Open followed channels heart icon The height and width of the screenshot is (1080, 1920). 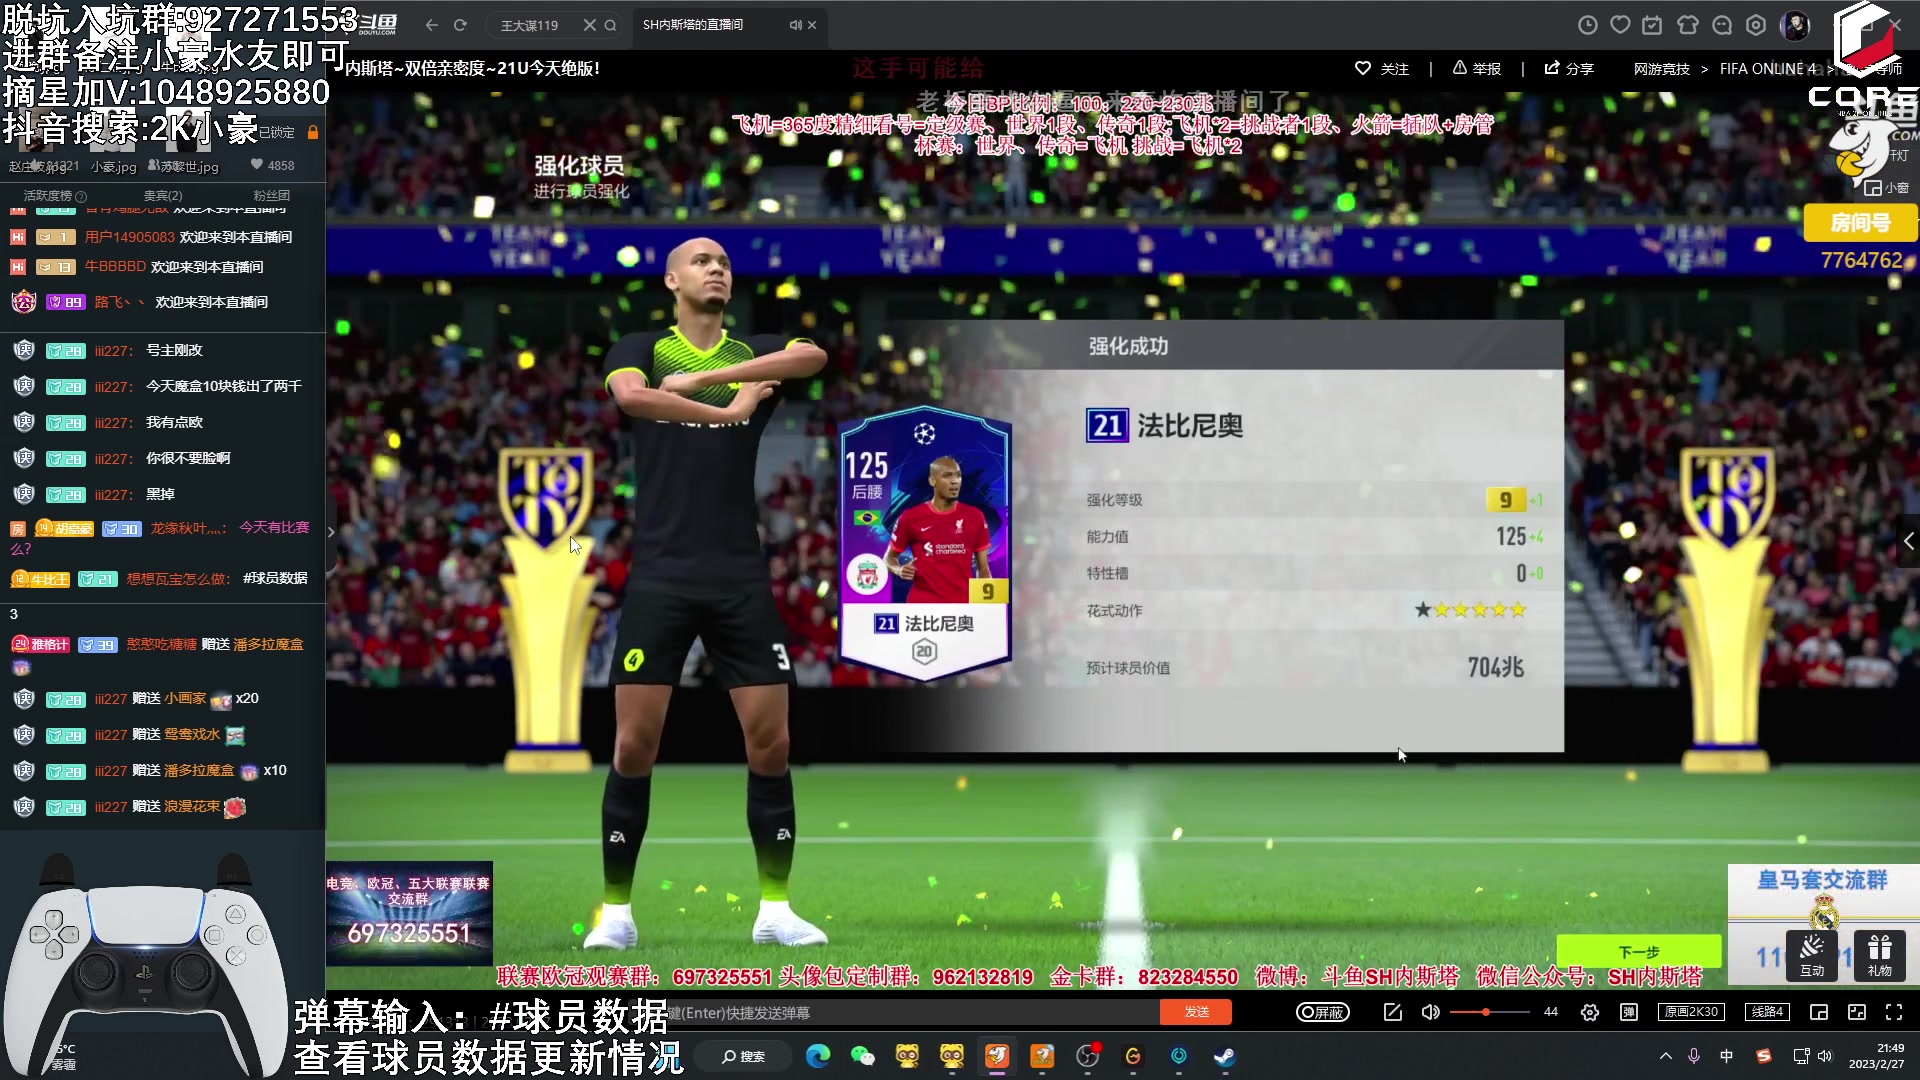[1620, 25]
